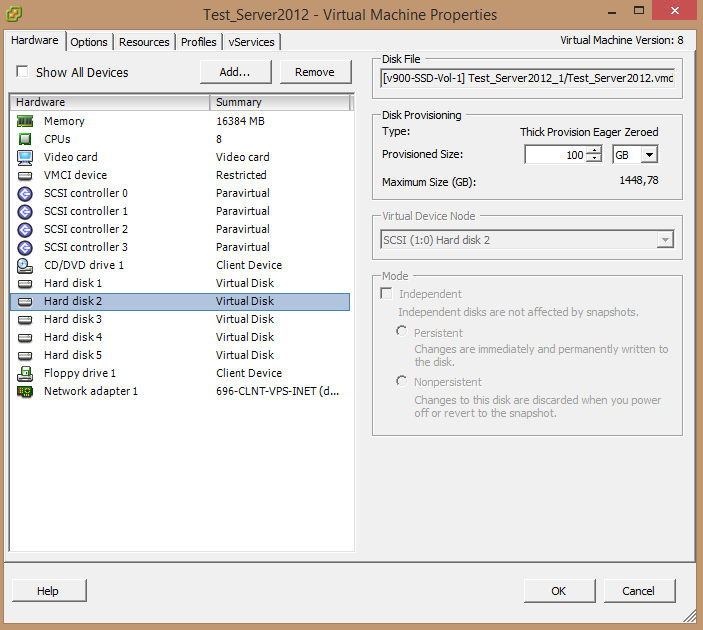Click the Add... button
This screenshot has height=630, width=703.
[x=235, y=72]
